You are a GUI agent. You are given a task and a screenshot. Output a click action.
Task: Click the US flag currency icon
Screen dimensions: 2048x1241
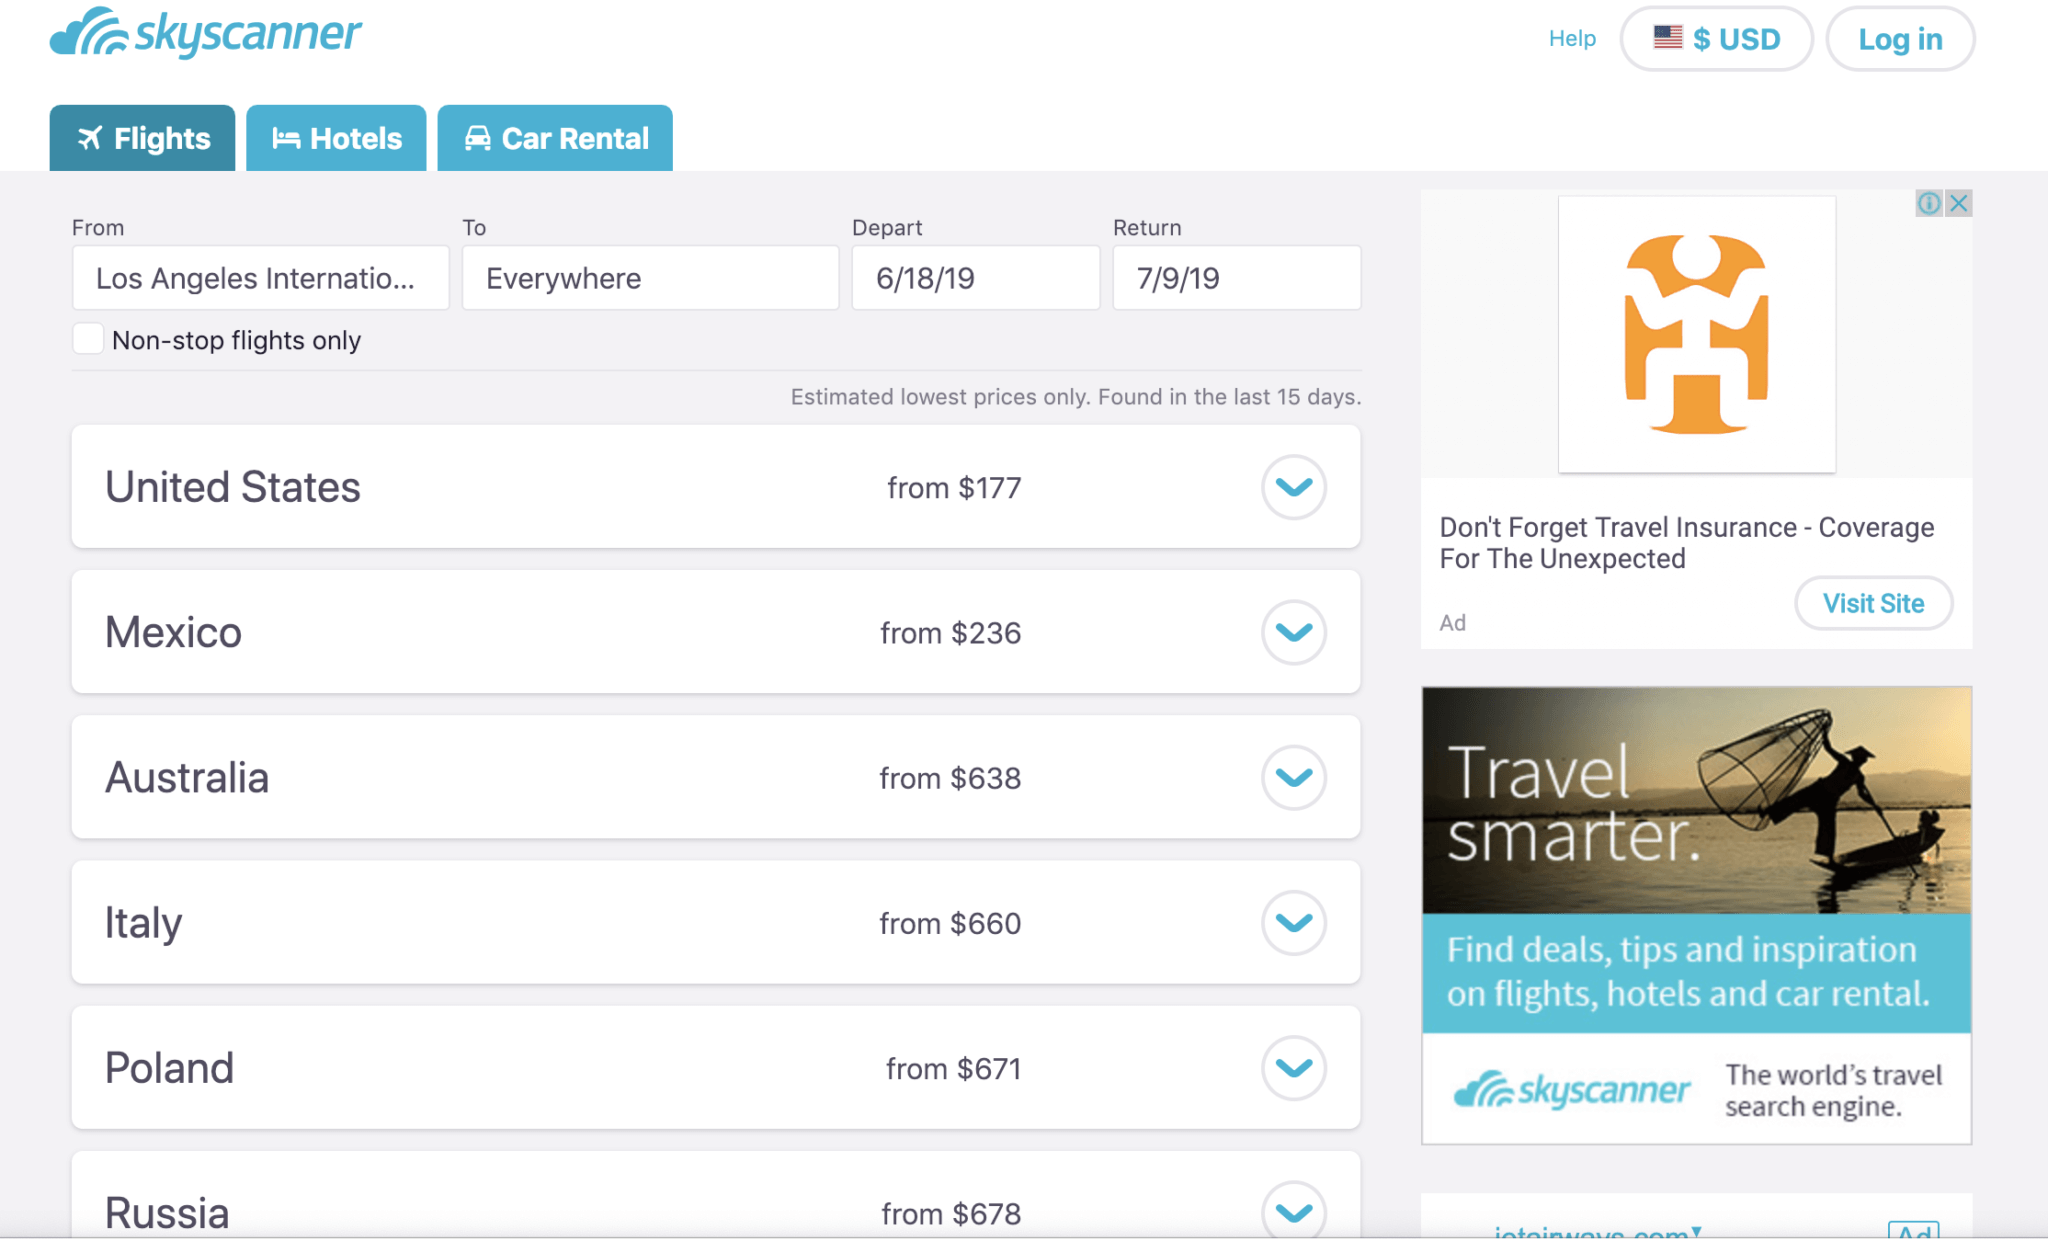pyautogui.click(x=1667, y=38)
